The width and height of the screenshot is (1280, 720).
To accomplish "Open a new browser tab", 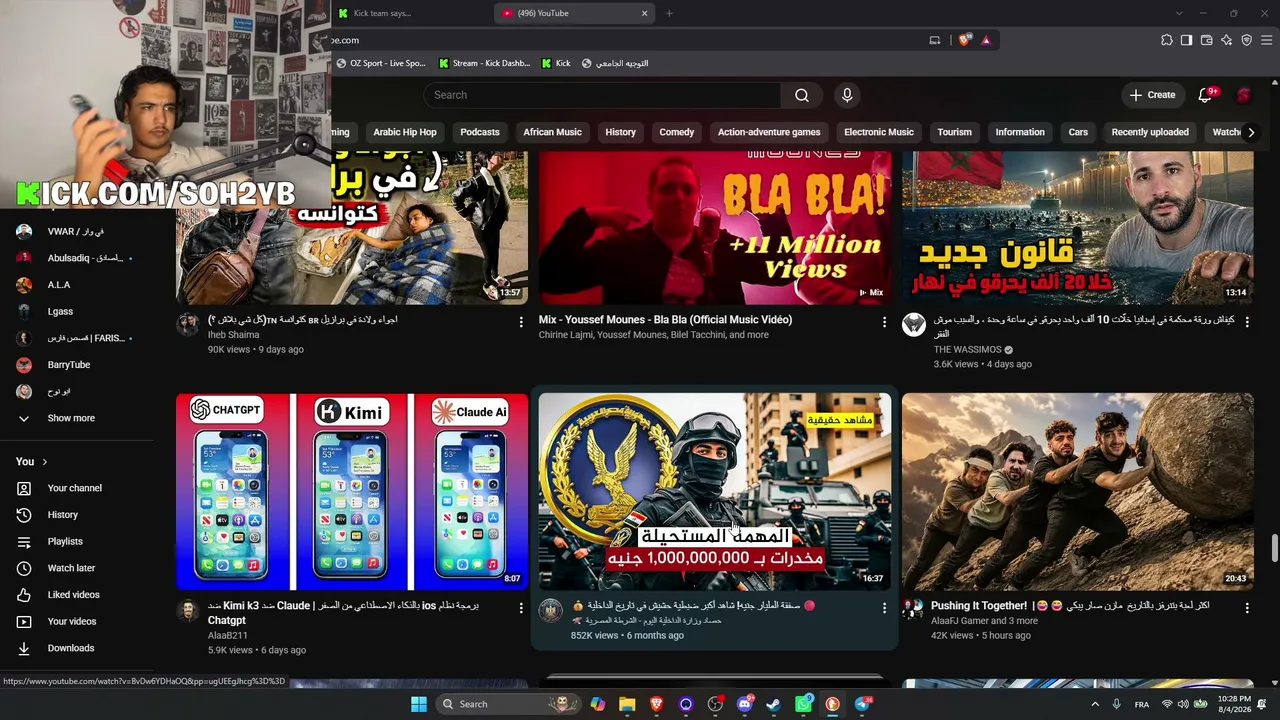I will [669, 13].
